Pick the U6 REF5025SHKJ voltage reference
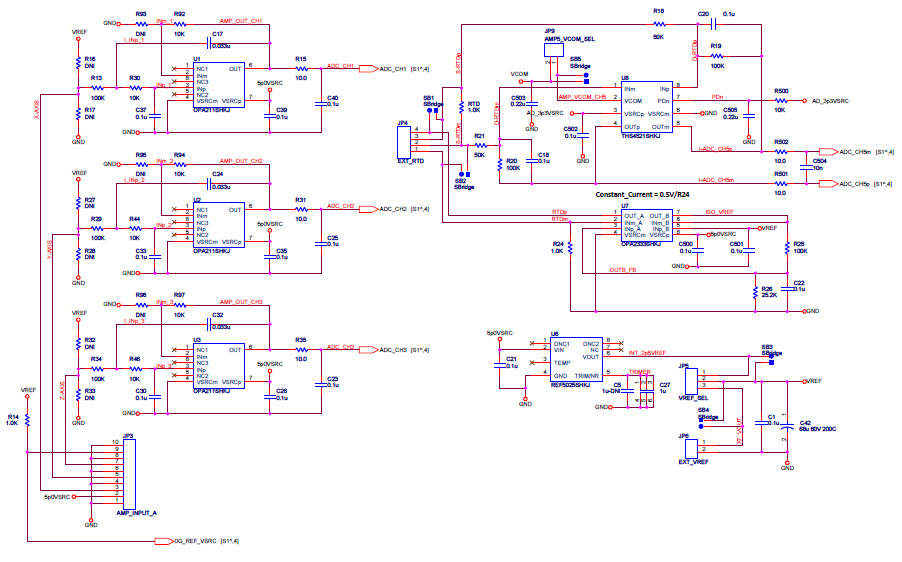This screenshot has width=902, height=562. 573,359
